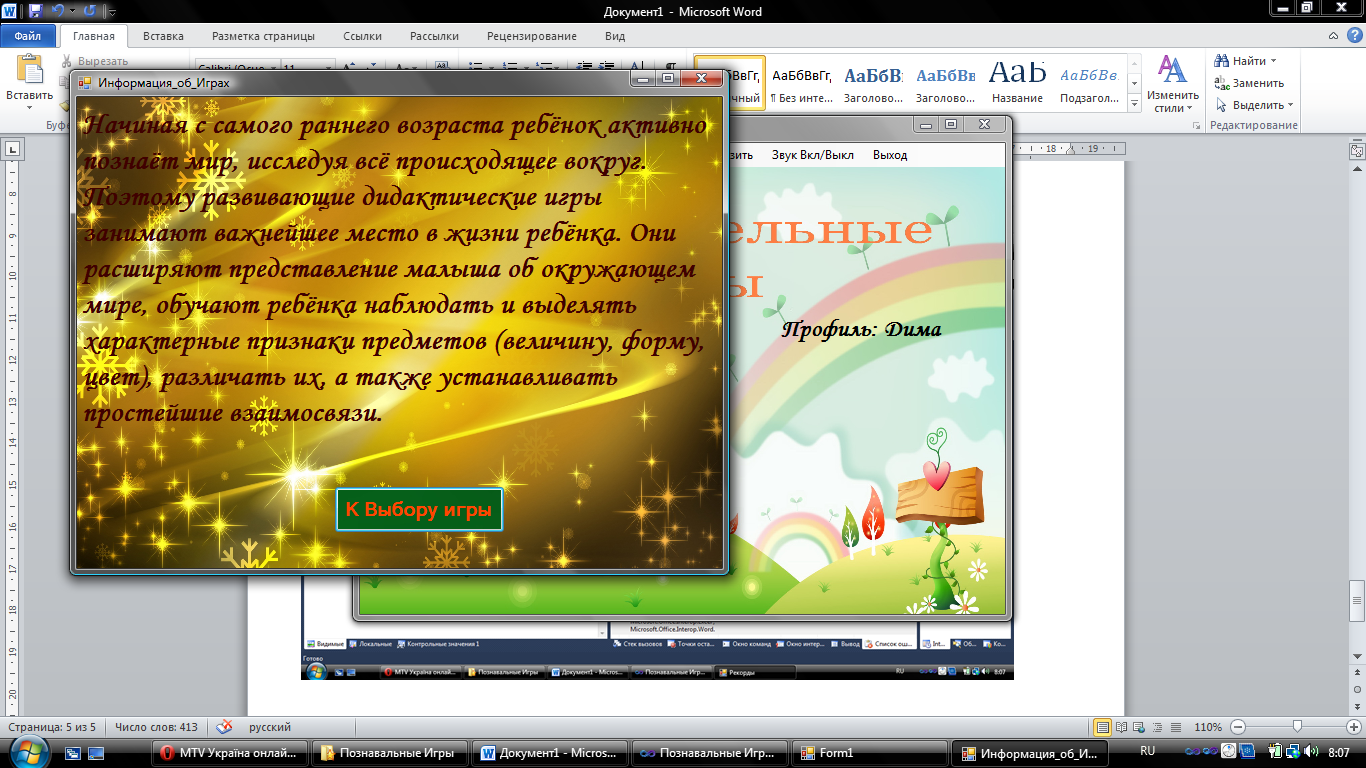Screen dimensions: 1366x768
Task: Open the Ссылки ribbon tab
Action: click(x=362, y=36)
